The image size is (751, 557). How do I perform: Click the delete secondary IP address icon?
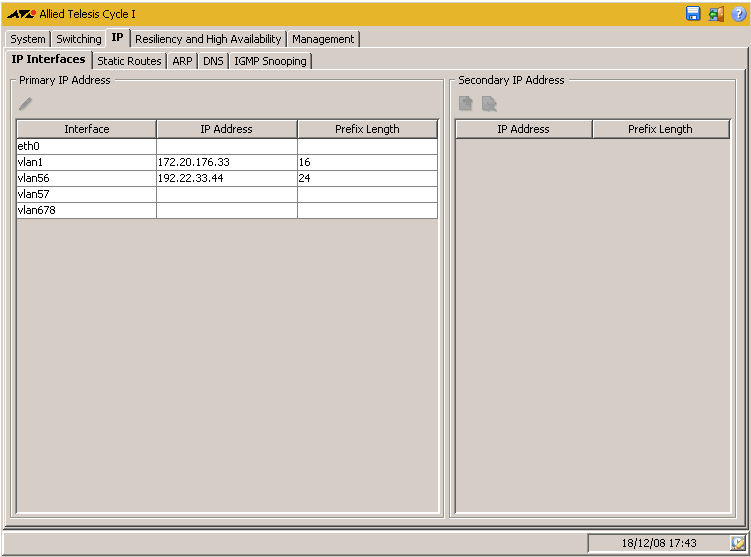pyautogui.click(x=489, y=103)
